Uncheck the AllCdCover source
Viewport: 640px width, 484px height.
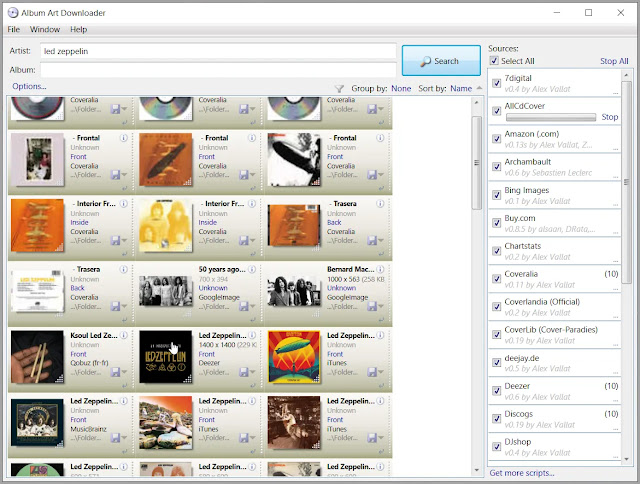496,111
